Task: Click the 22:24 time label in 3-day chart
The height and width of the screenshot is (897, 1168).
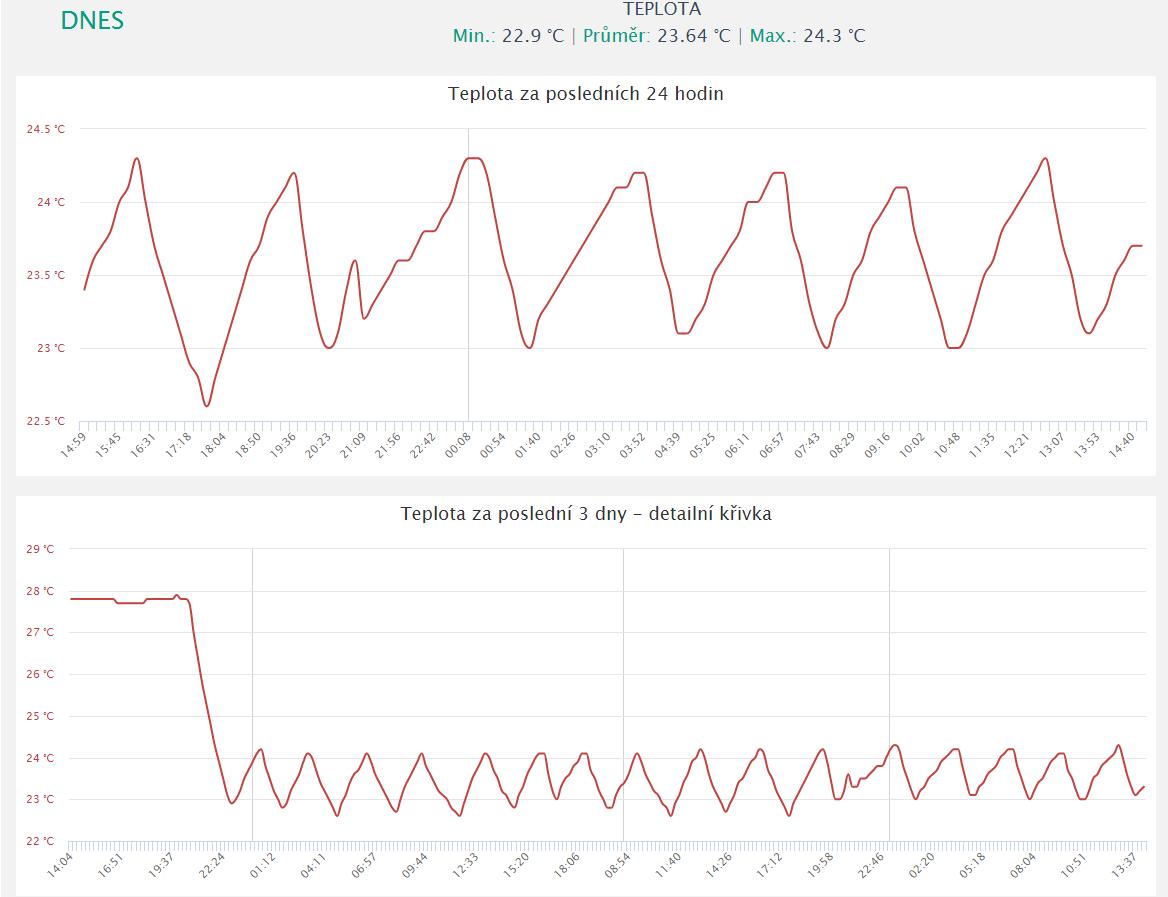Action: 213,864
